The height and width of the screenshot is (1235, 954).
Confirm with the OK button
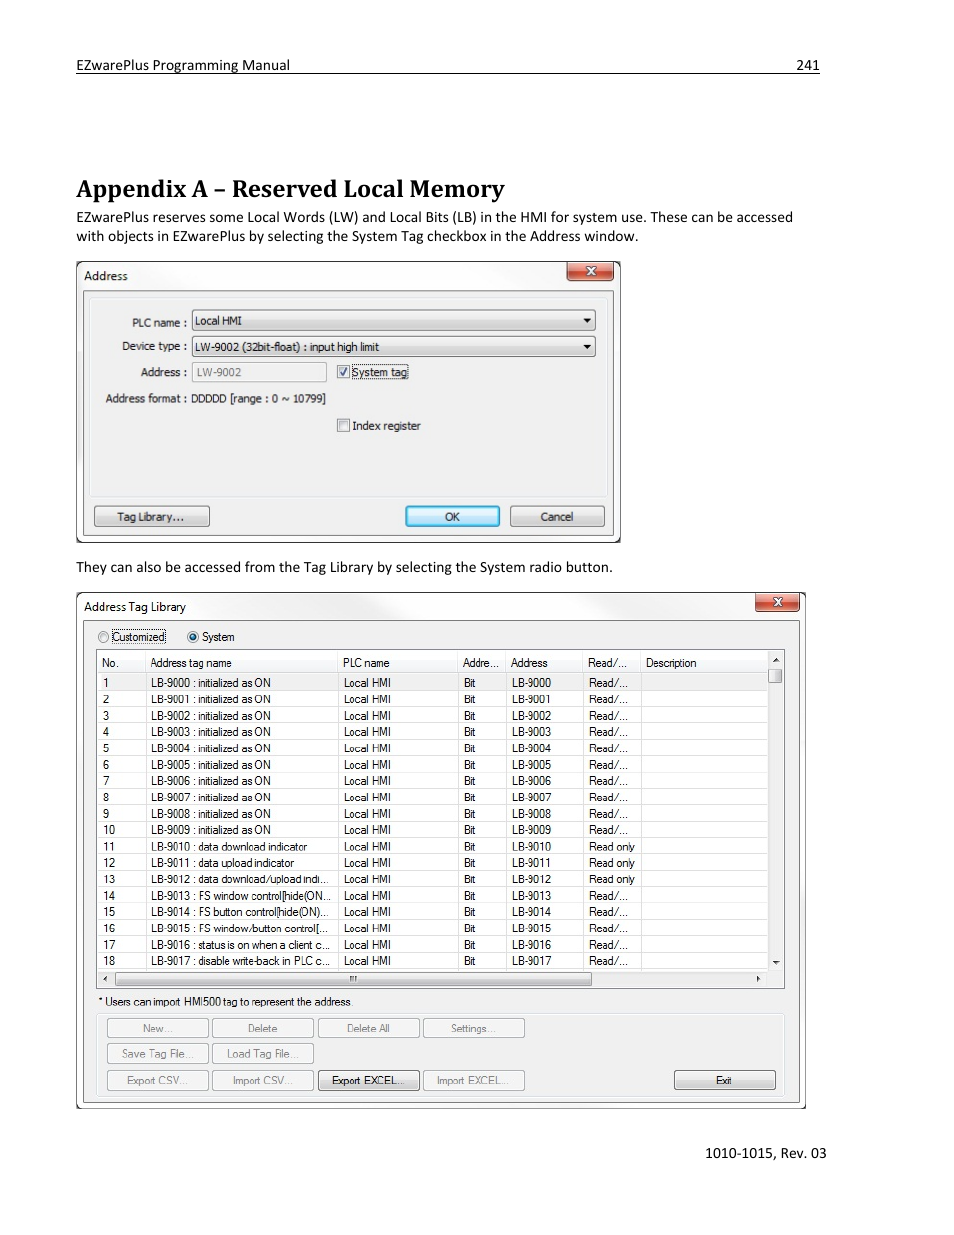coord(452,517)
